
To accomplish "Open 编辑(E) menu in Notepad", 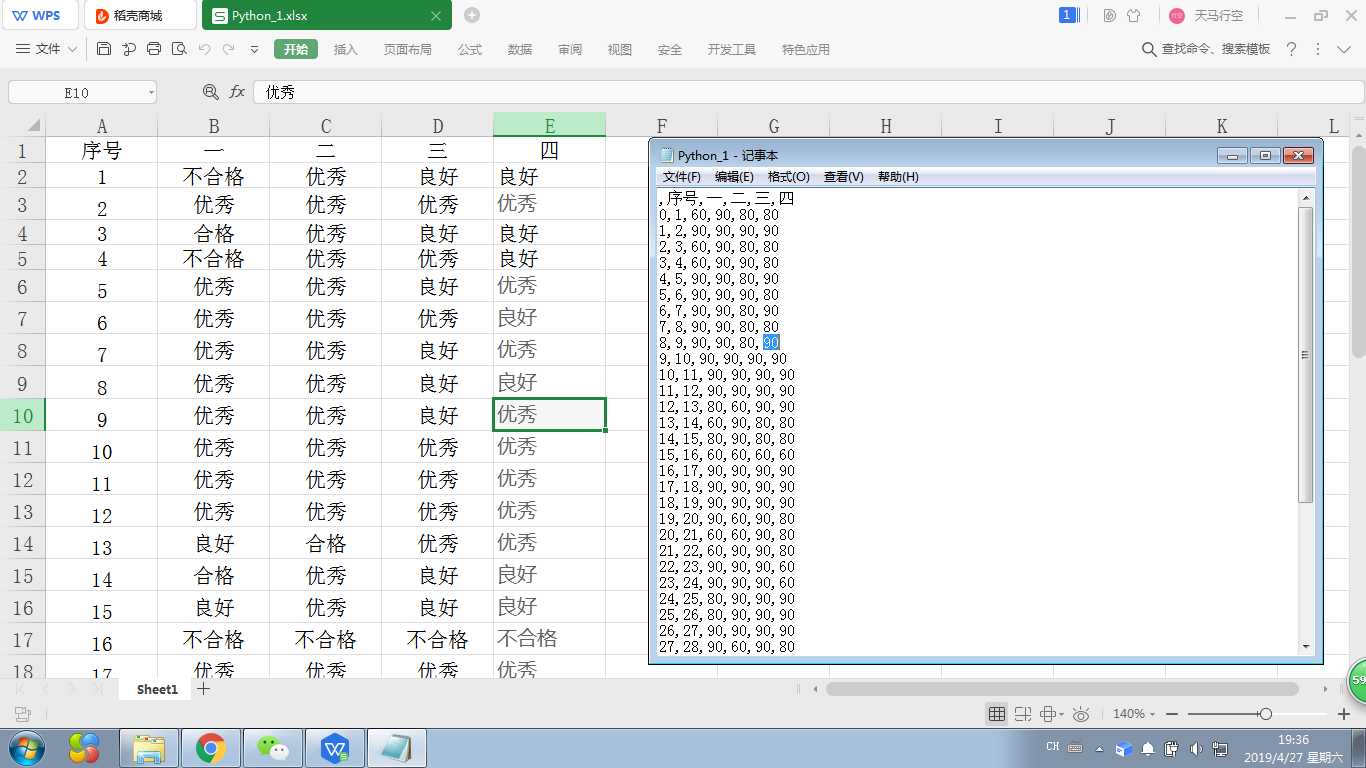I will click(x=734, y=176).
